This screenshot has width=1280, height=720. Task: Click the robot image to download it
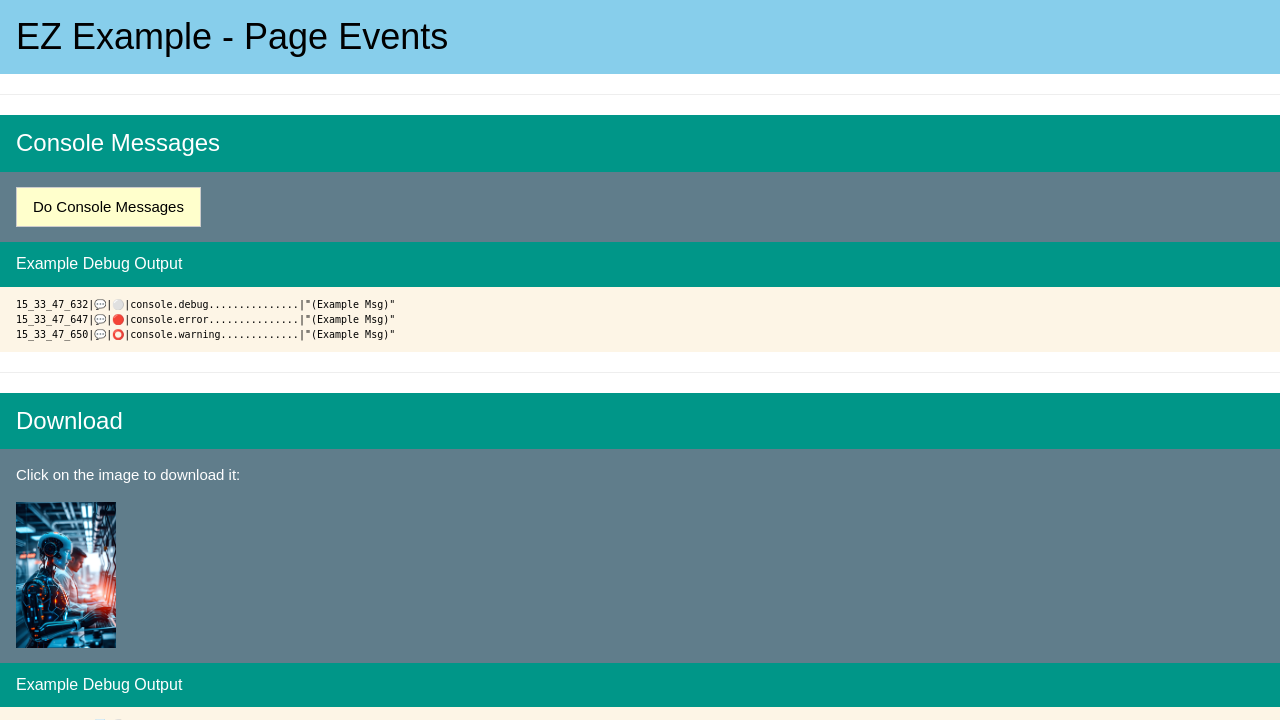(66, 575)
